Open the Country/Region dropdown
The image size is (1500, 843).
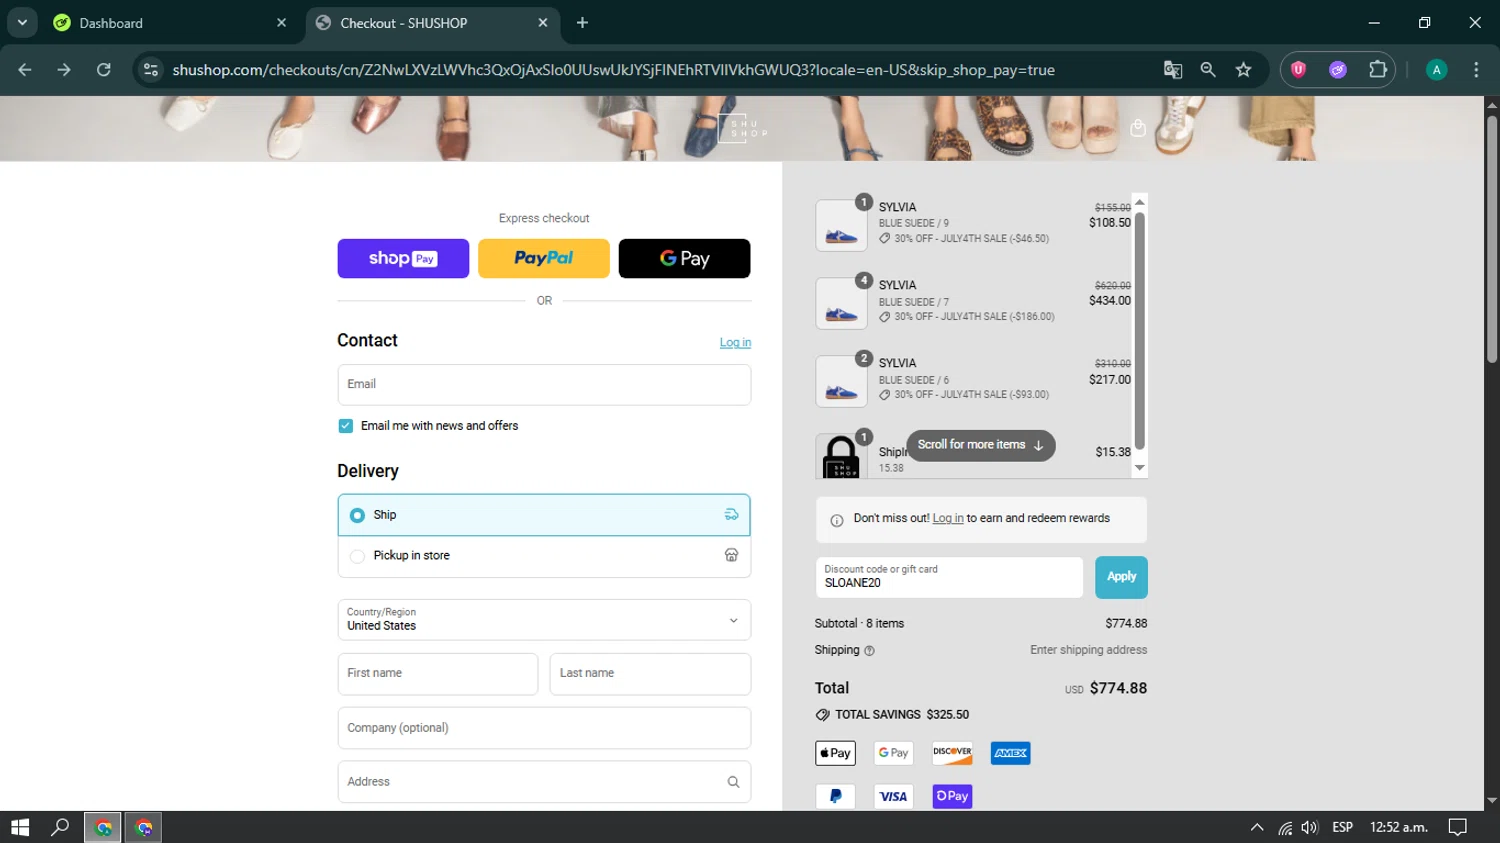tap(544, 620)
